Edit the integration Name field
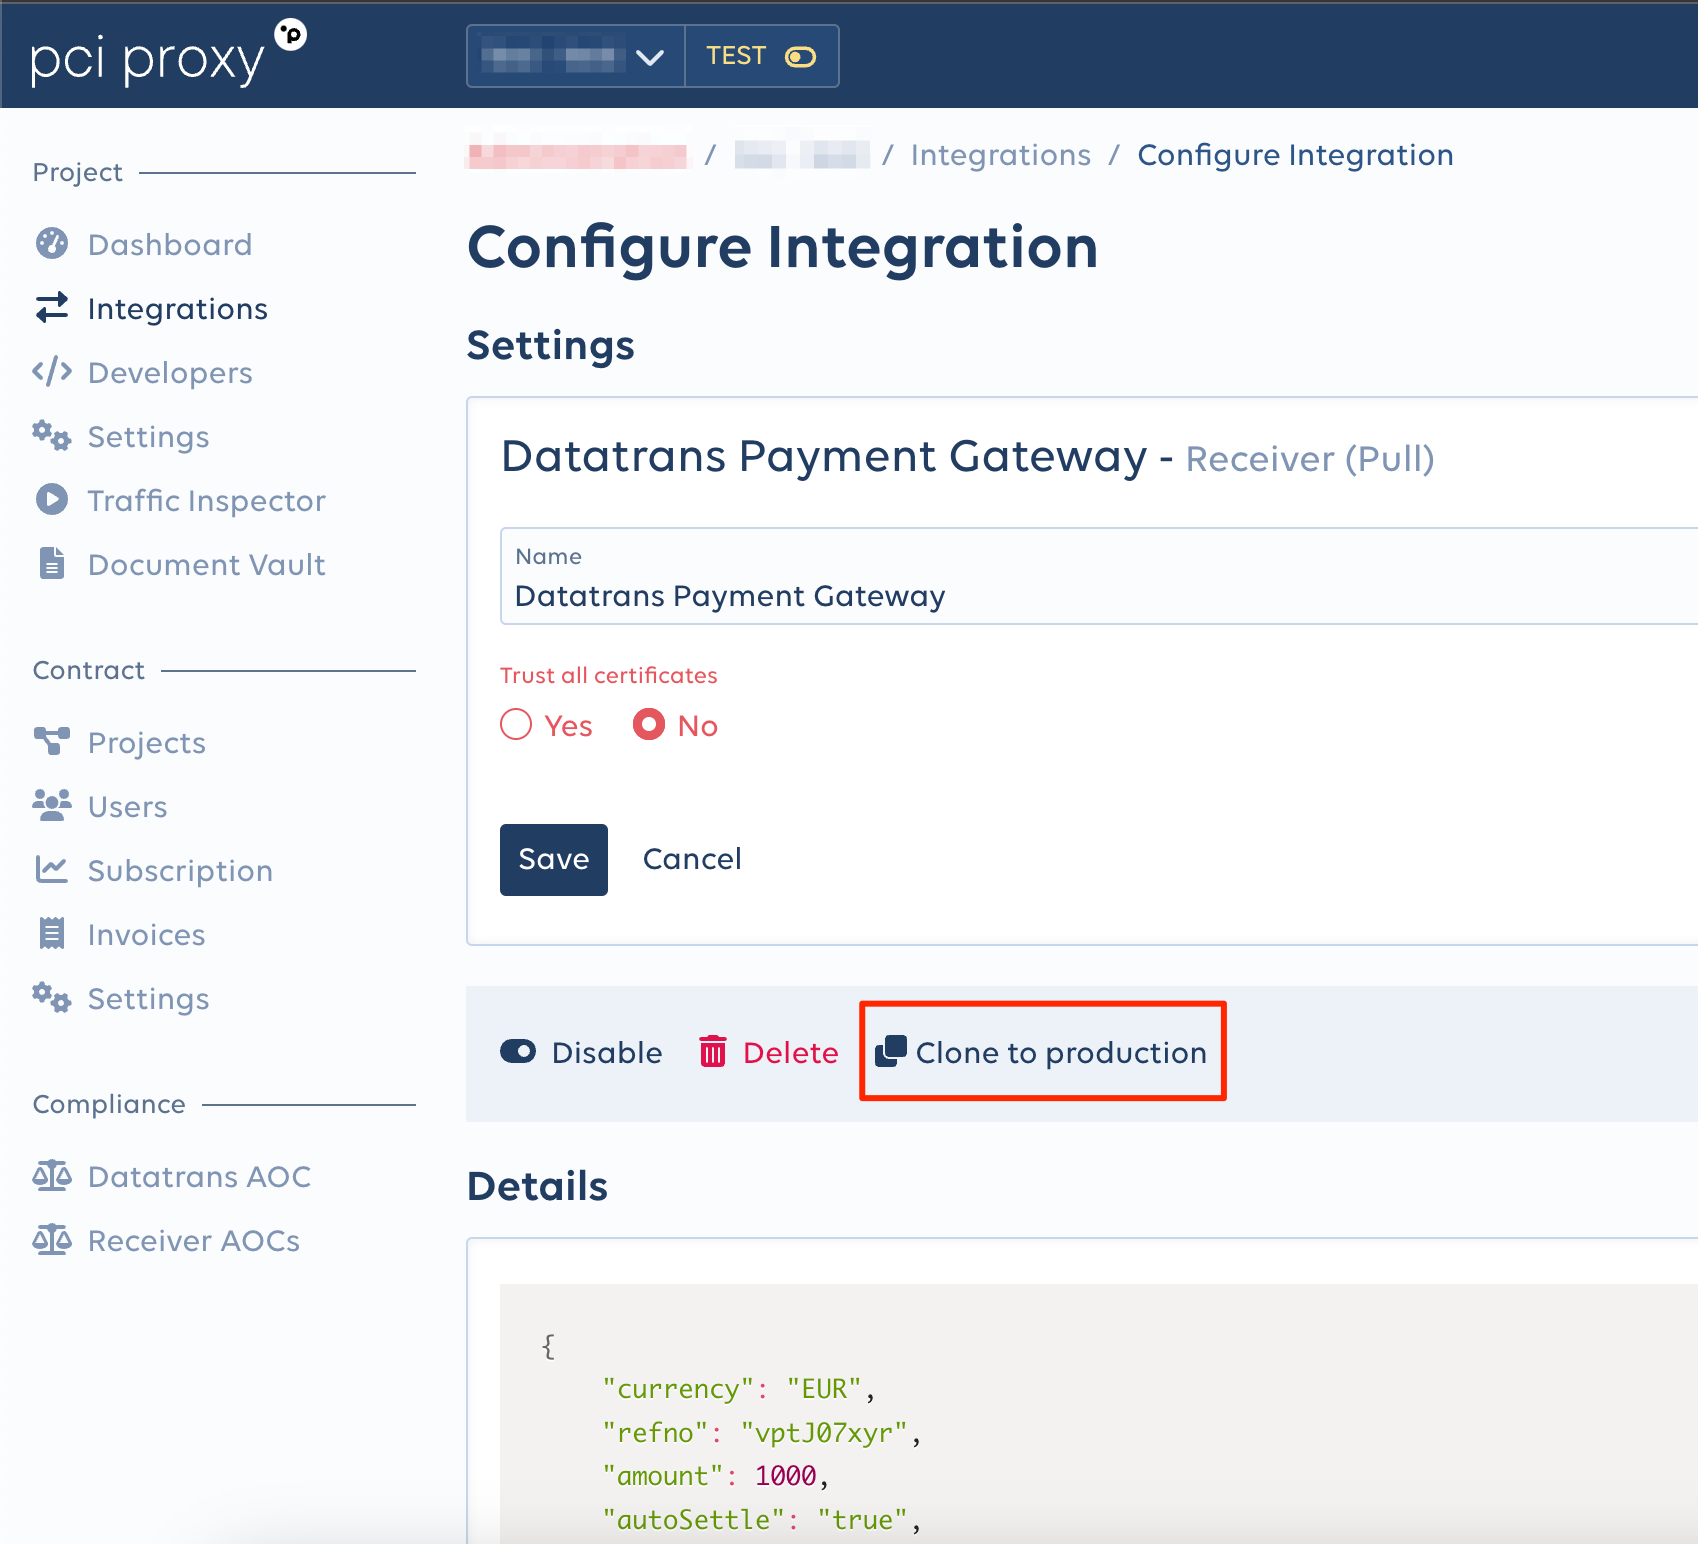The width and height of the screenshot is (1698, 1544). point(1099,576)
